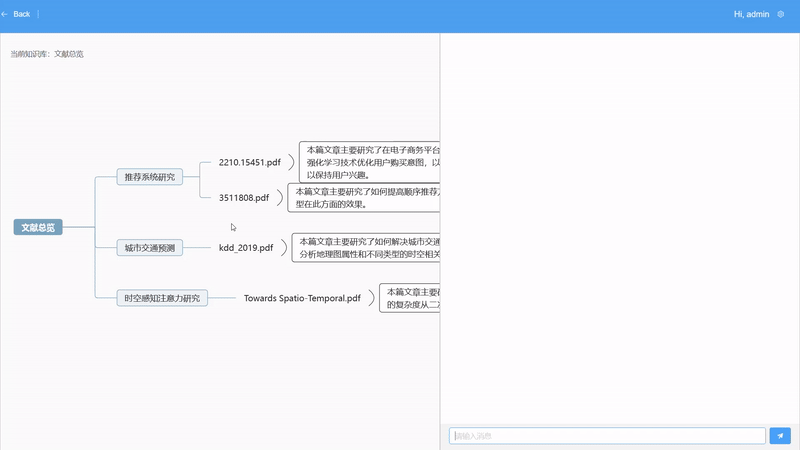Click the summary box beside Towards Spatio-Temporal.pdf
The height and width of the screenshot is (450, 800).
(x=410, y=298)
